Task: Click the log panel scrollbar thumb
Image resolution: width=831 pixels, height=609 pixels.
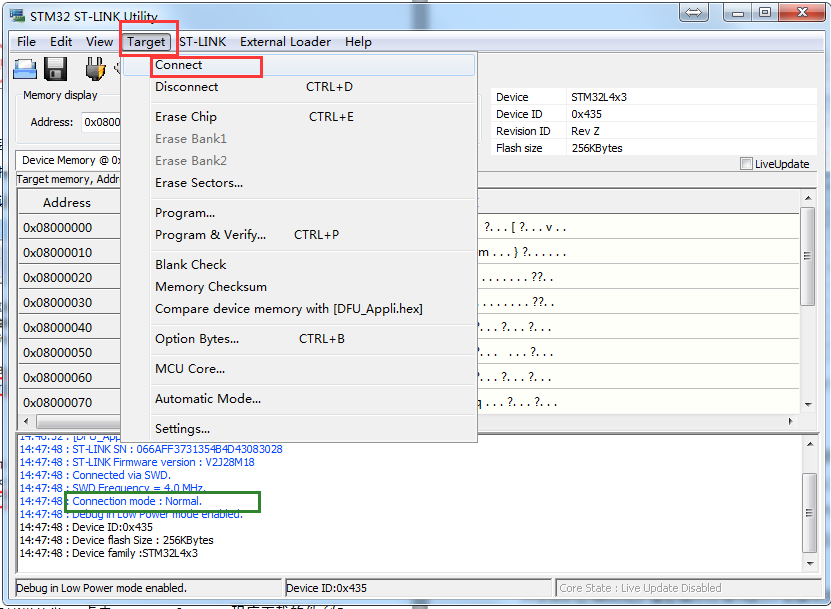Action: pyautogui.click(x=810, y=513)
